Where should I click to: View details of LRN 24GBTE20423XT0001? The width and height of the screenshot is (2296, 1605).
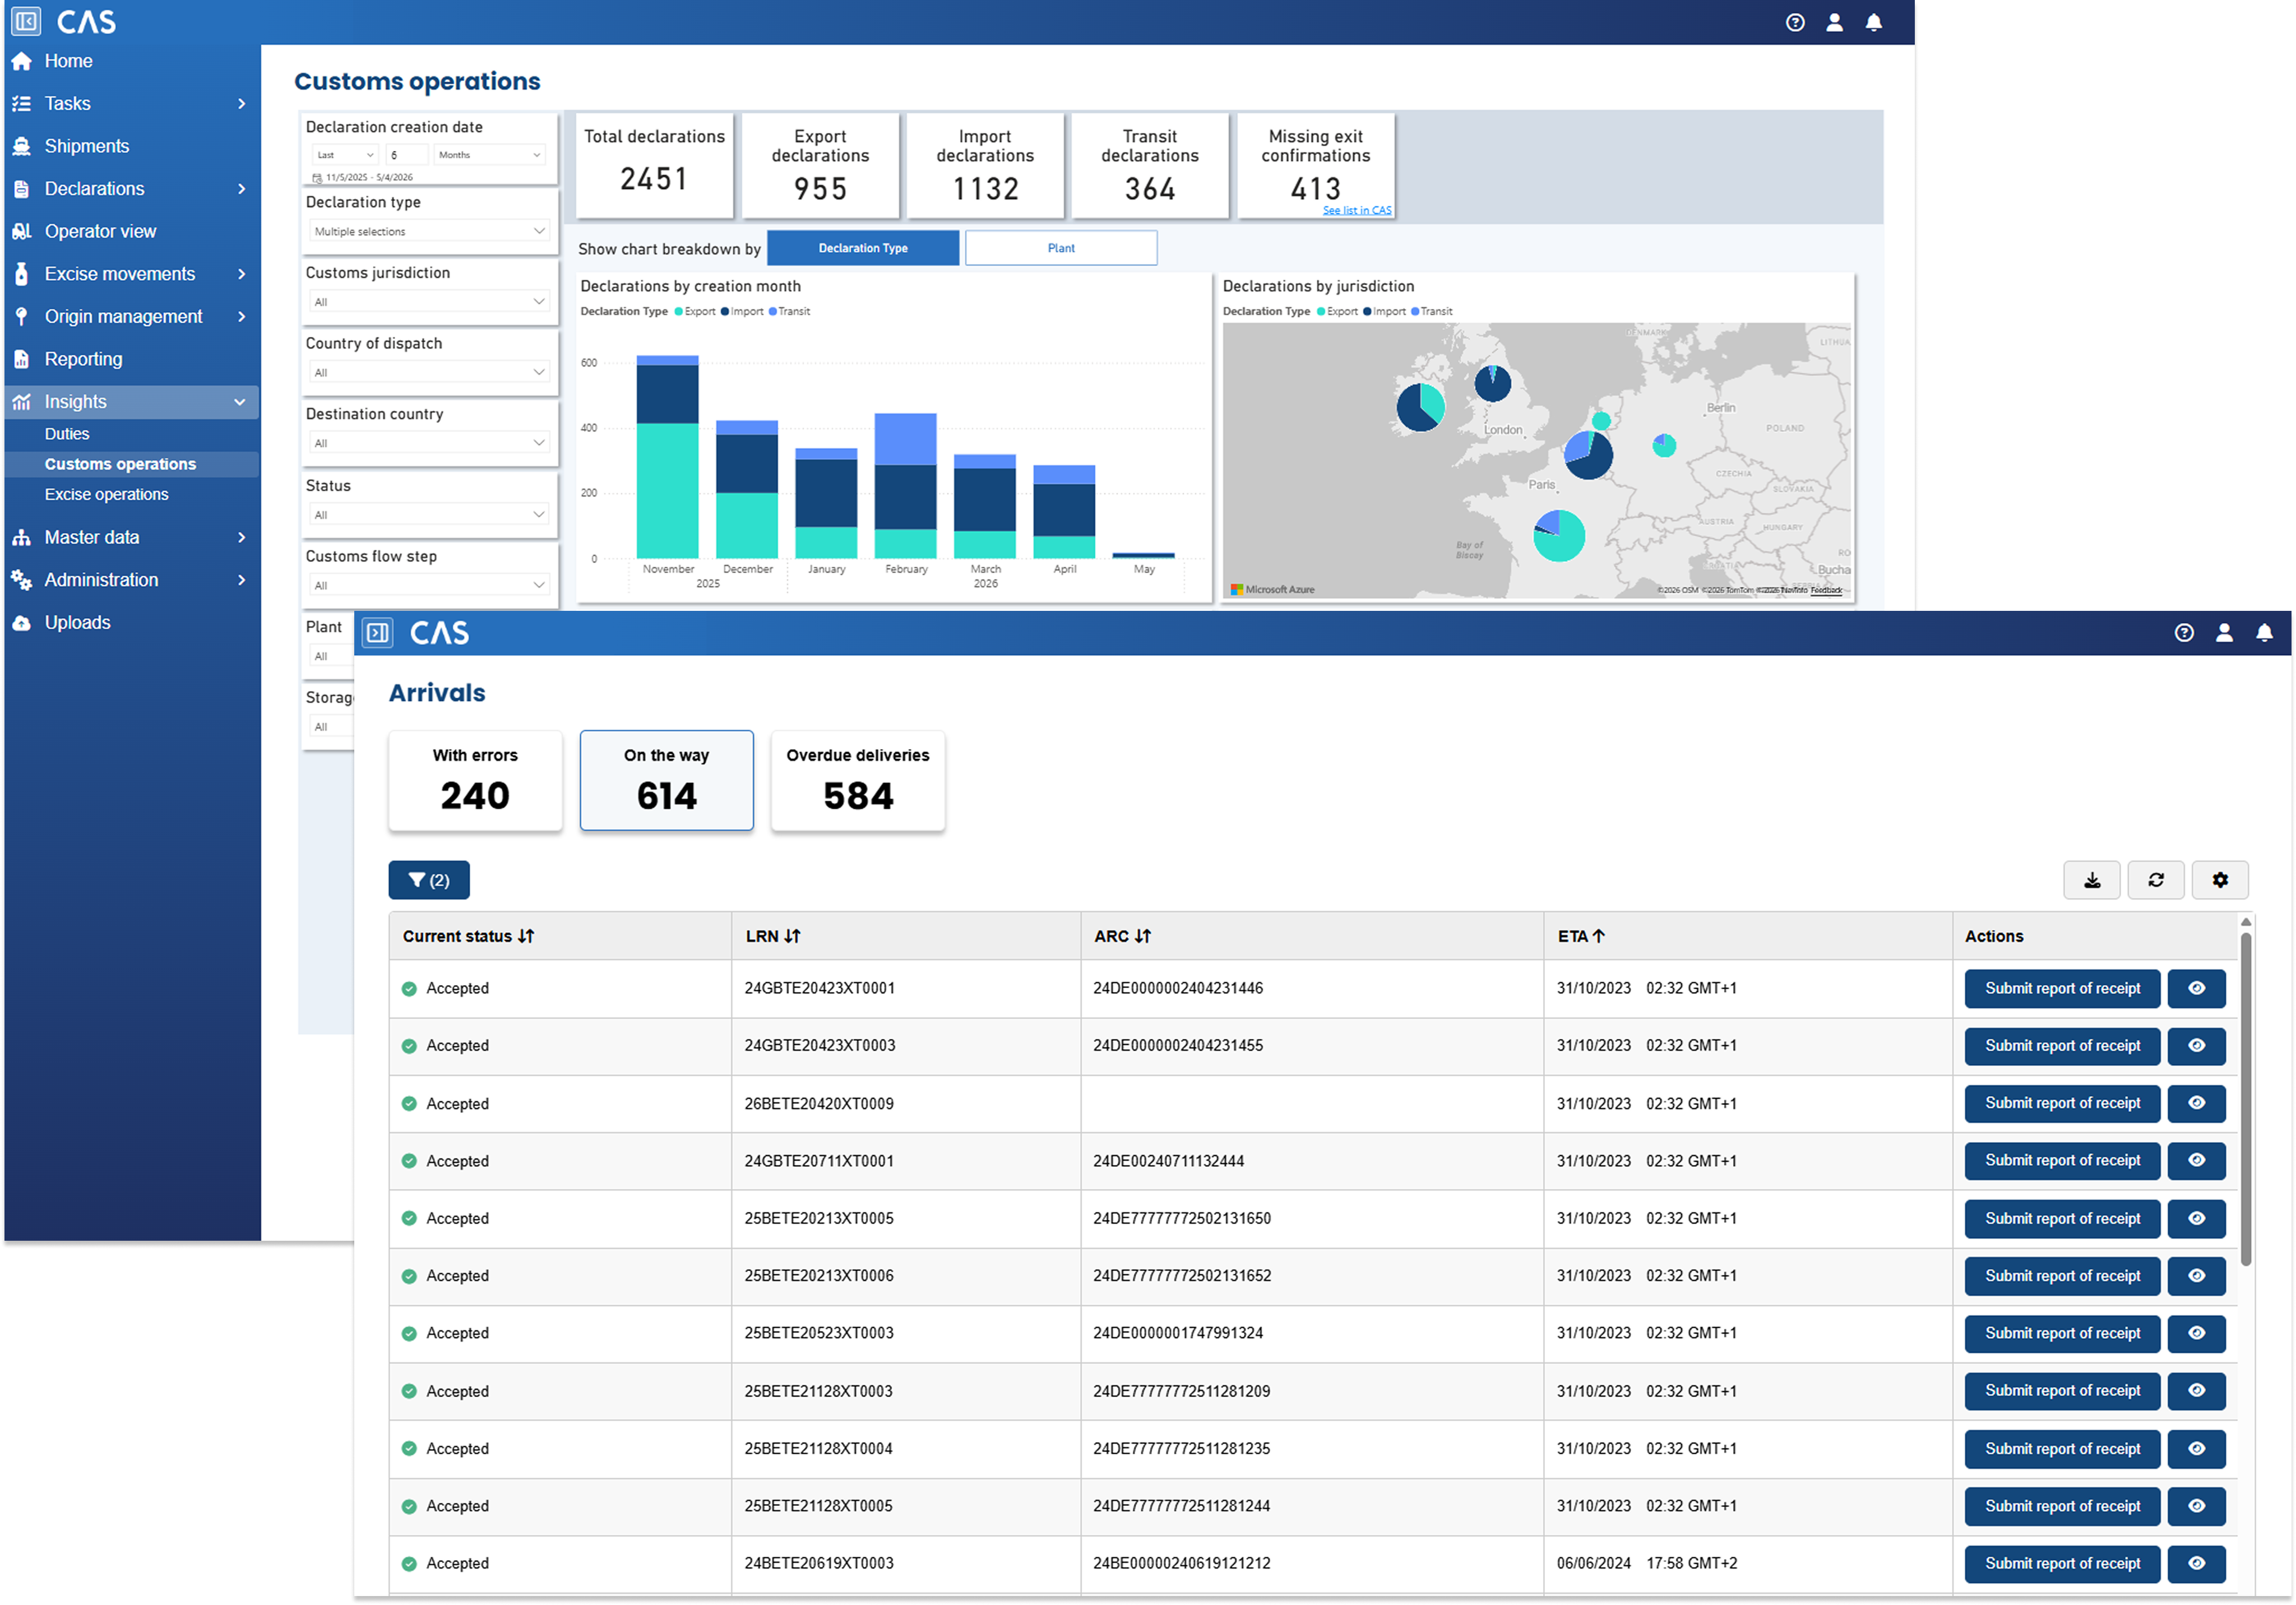(x=2196, y=989)
